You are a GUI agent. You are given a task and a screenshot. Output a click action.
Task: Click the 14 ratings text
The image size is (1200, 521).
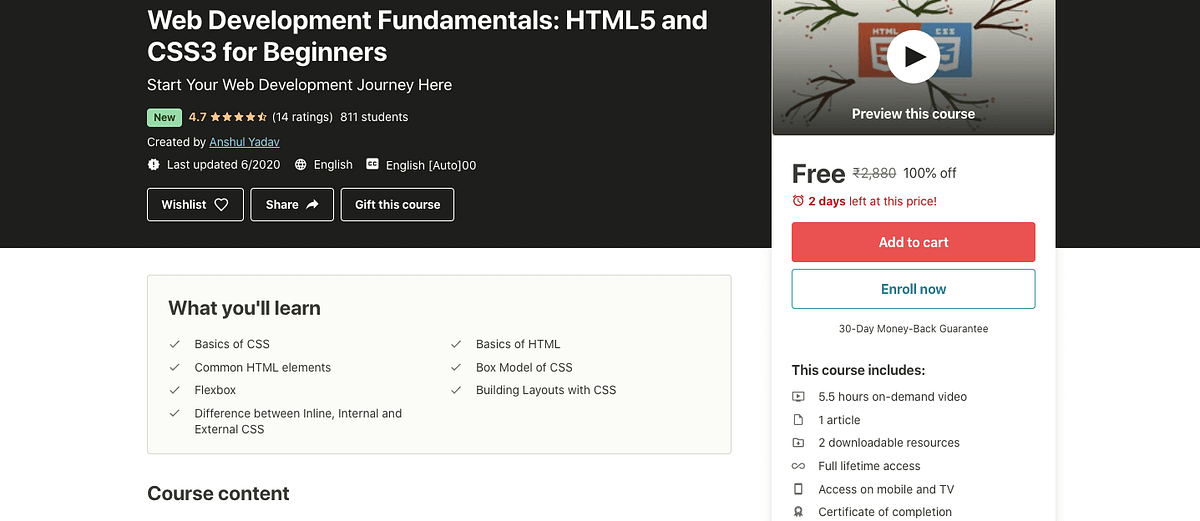pyautogui.click(x=302, y=117)
